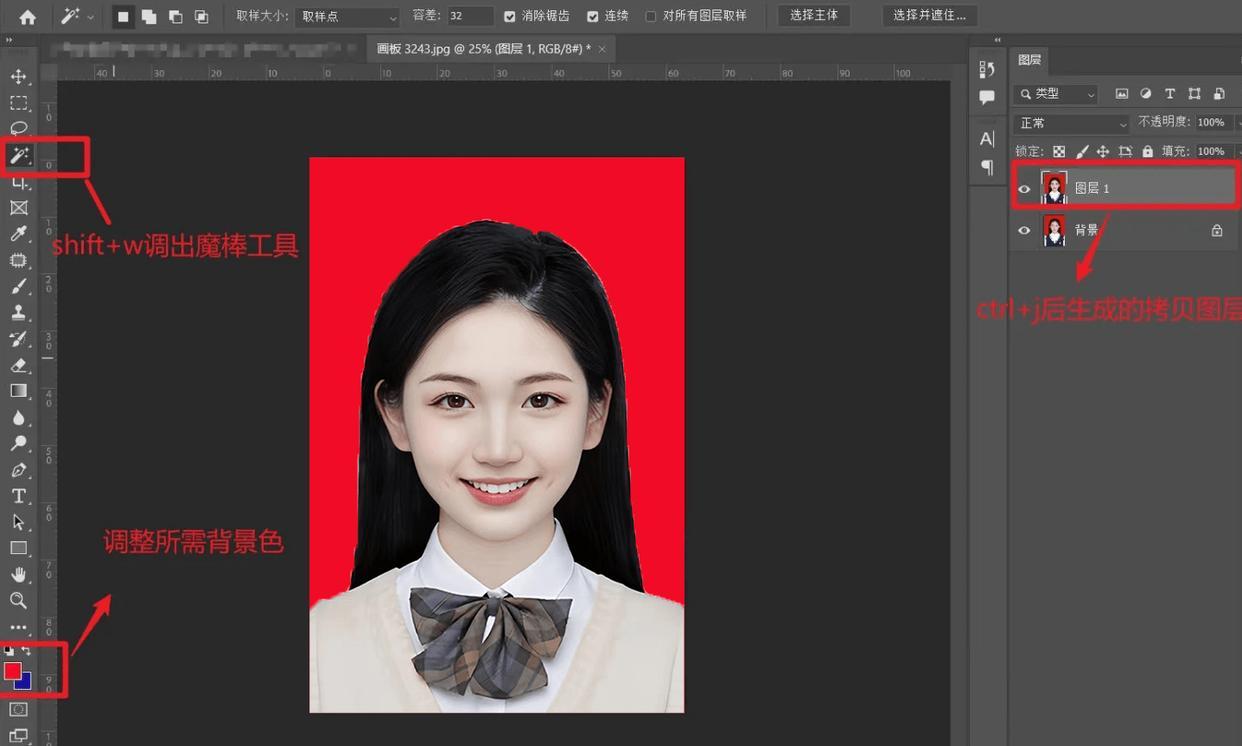Viewport: 1242px width, 746px height.
Task: Select the Crop tool
Action: tap(18, 182)
